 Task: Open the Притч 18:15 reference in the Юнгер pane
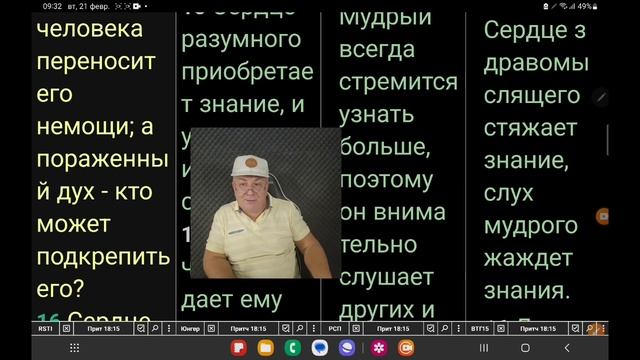click(x=248, y=329)
